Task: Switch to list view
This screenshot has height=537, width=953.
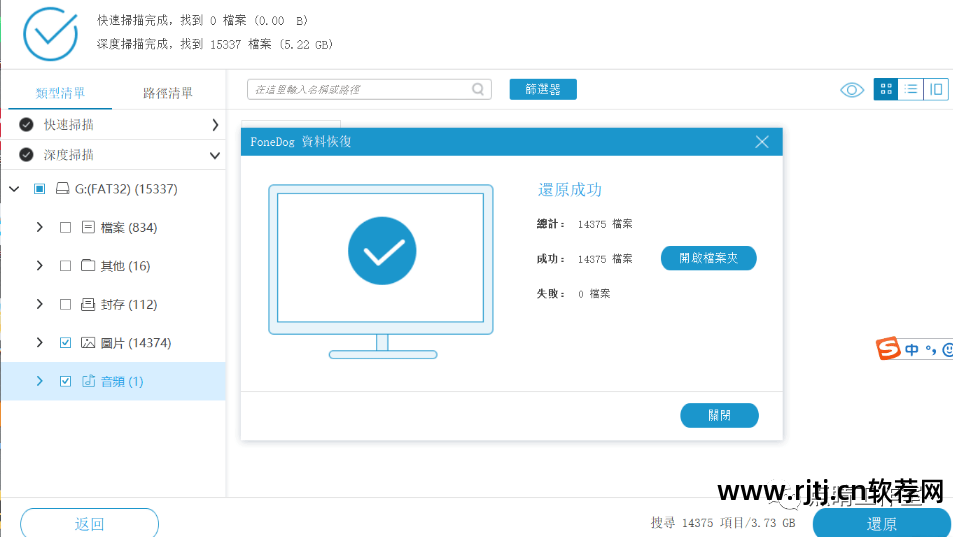Action: tap(910, 89)
